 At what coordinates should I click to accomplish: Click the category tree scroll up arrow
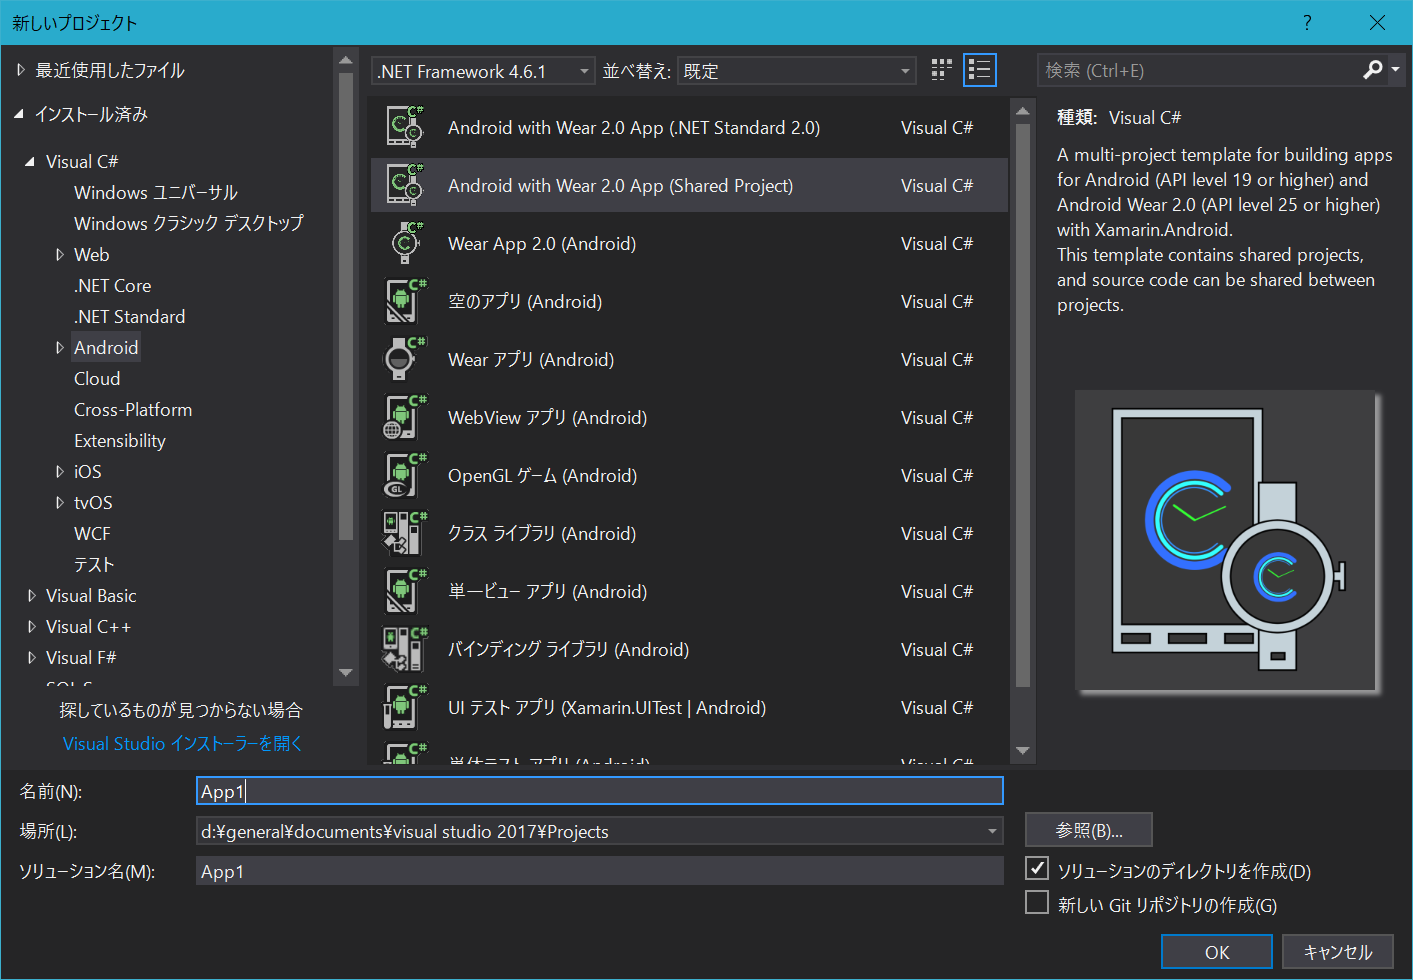(346, 60)
